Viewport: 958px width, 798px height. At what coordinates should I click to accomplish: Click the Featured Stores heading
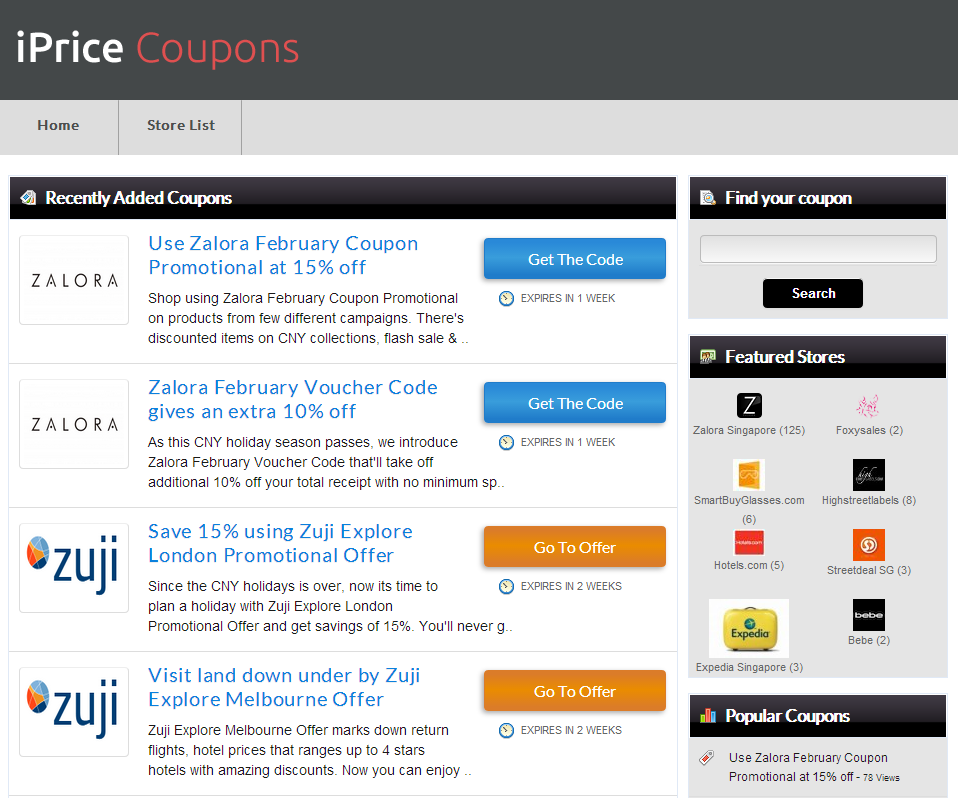coord(785,356)
